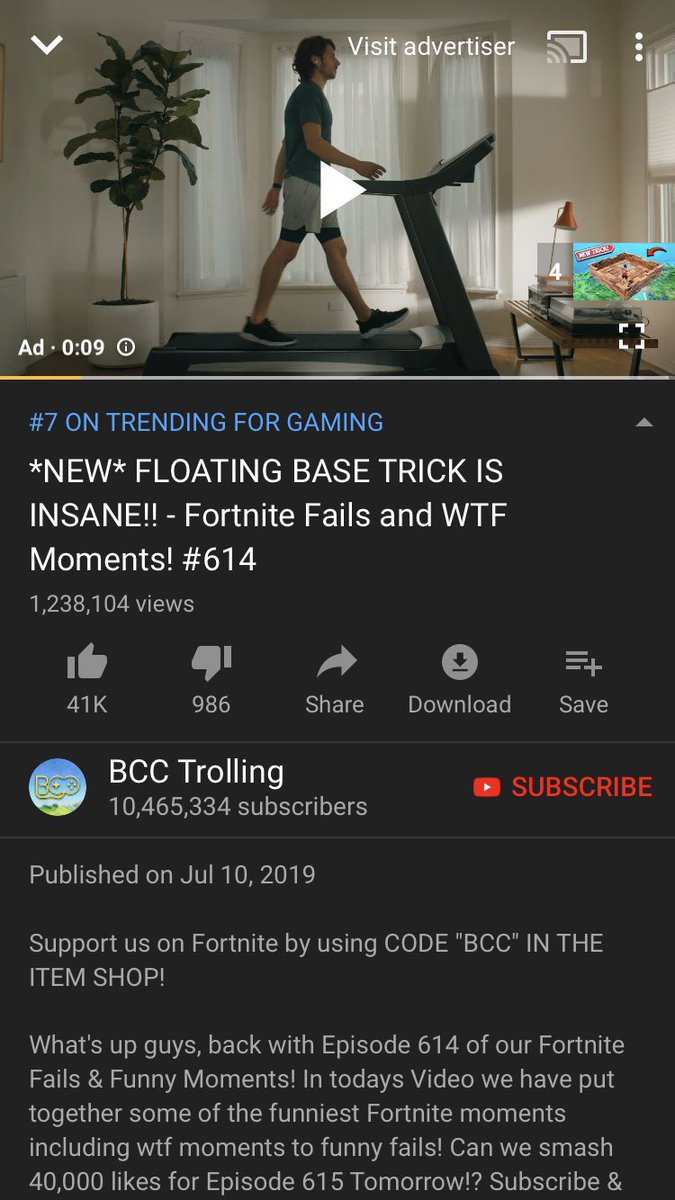Share the video using the arrow icon

pyautogui.click(x=334, y=679)
